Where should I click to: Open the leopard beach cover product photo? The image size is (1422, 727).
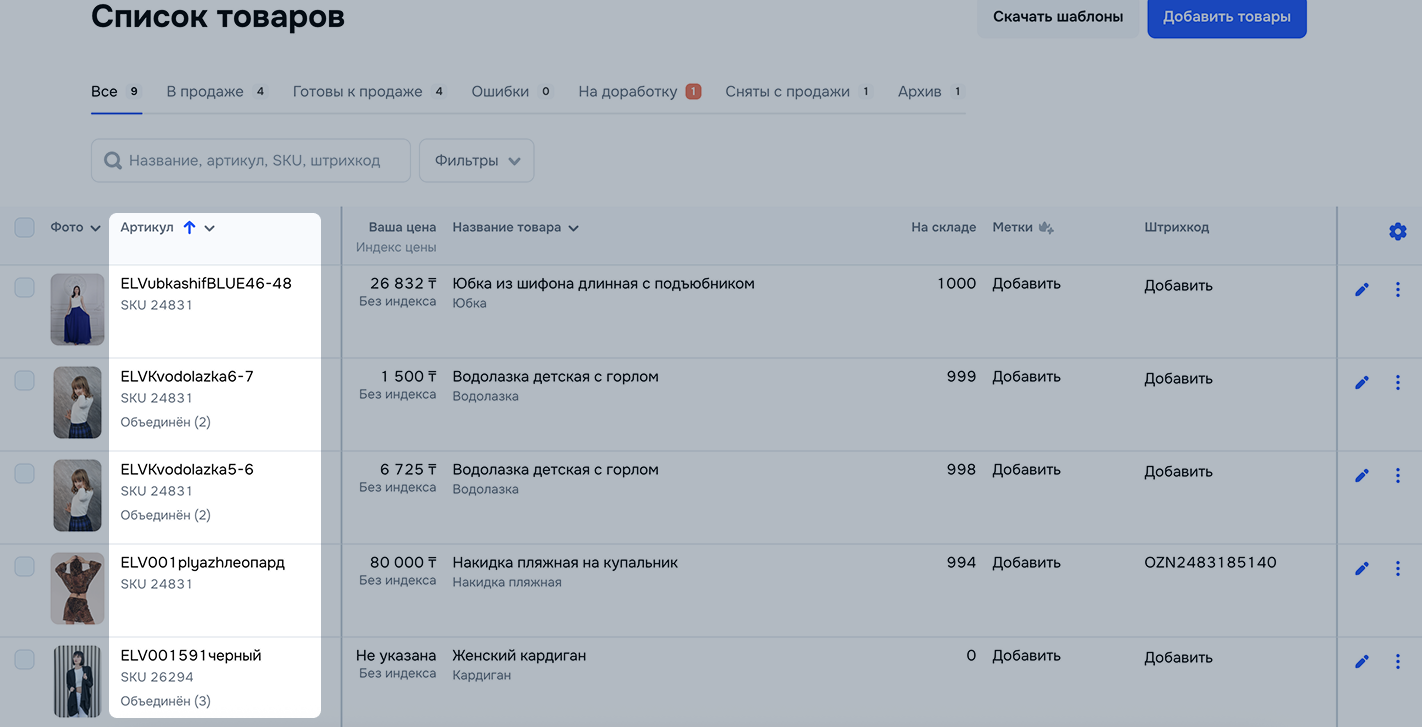pyautogui.click(x=77, y=588)
